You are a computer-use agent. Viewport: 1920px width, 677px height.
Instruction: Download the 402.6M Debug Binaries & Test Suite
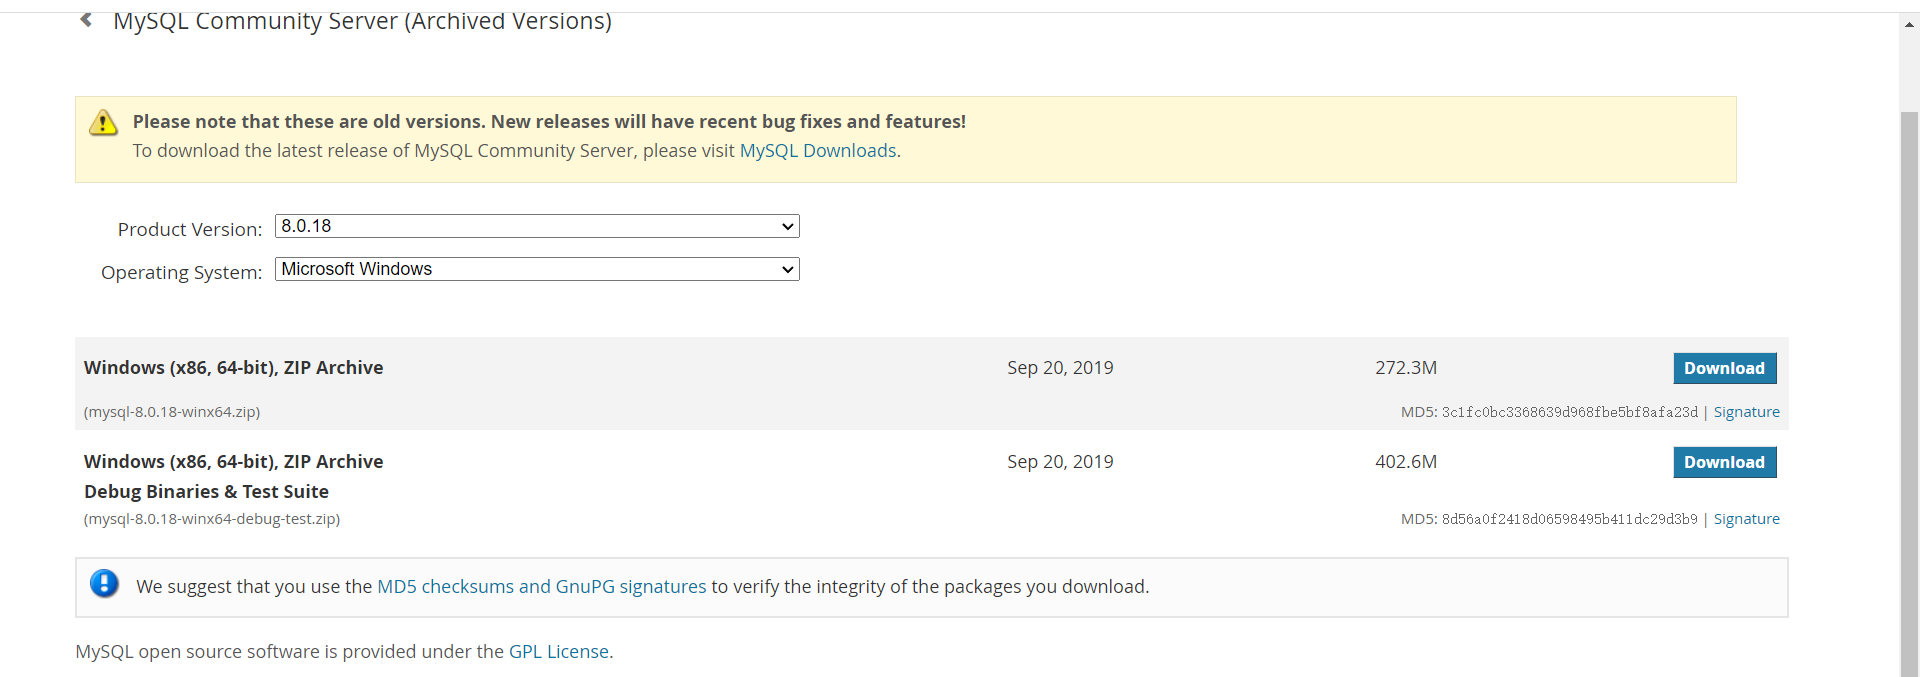tap(1725, 462)
